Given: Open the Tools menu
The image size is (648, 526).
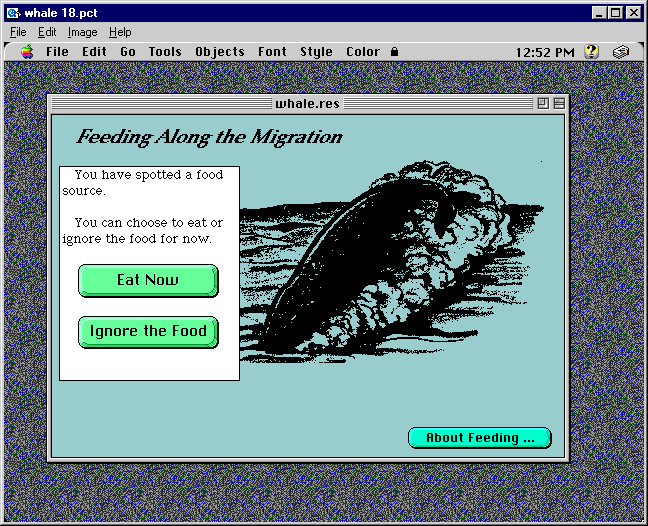Looking at the screenshot, I should (165, 52).
